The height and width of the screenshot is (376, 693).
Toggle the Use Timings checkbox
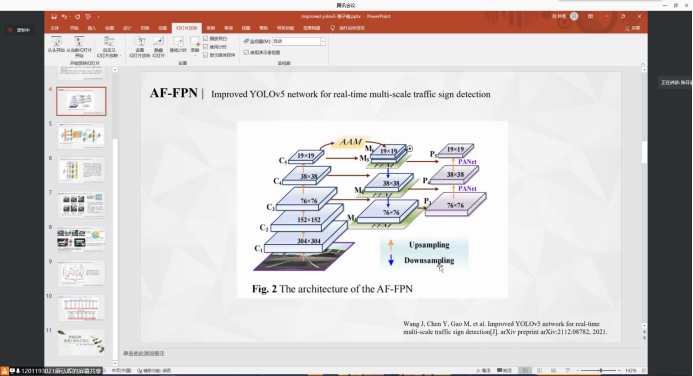[206, 47]
